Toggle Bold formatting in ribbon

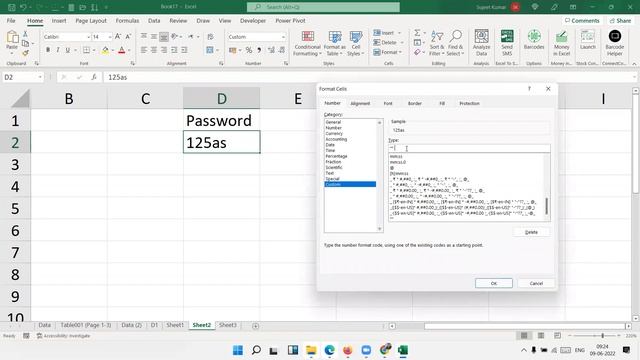pyautogui.click(x=48, y=50)
